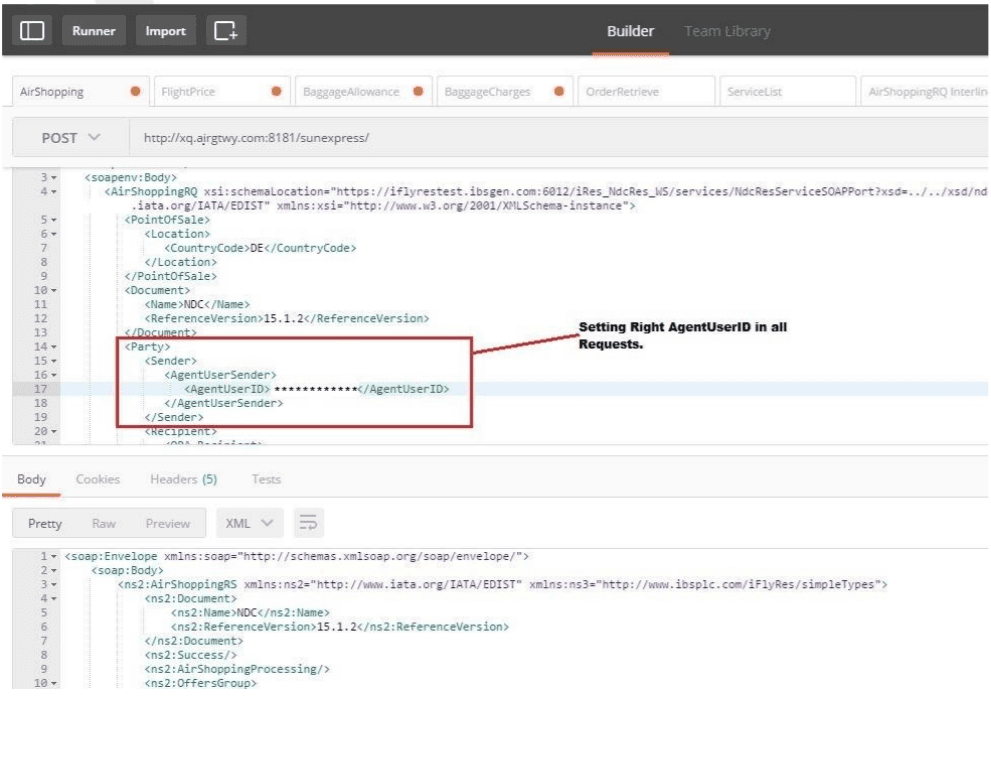The width and height of the screenshot is (991, 765).
Task: Open the response Cookies tab
Action: pyautogui.click(x=97, y=479)
